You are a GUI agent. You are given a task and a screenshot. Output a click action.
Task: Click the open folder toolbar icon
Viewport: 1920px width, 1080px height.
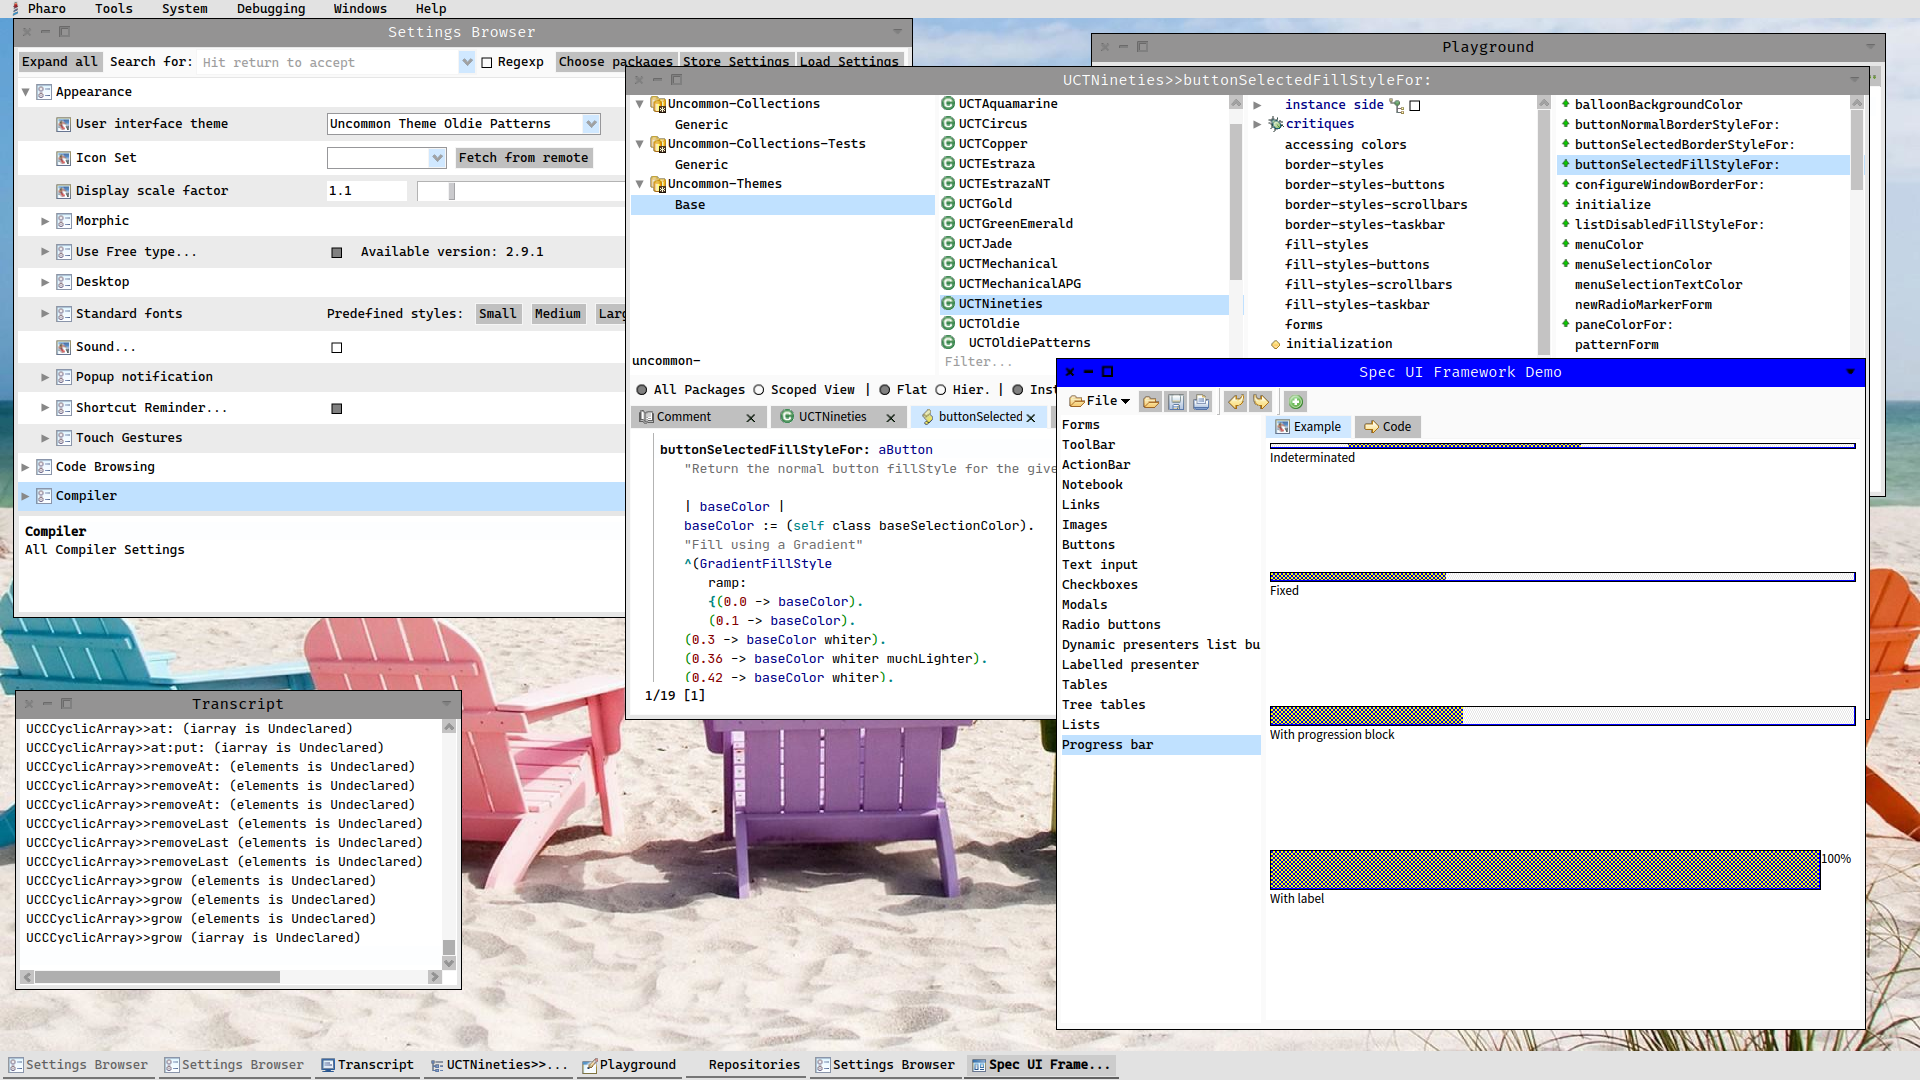point(1151,402)
